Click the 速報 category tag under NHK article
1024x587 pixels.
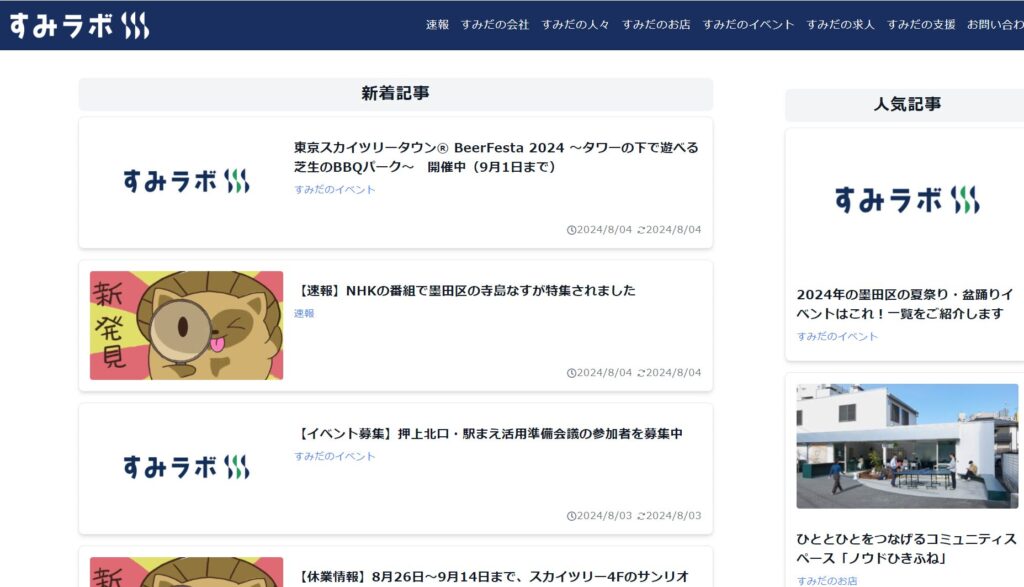(304, 313)
